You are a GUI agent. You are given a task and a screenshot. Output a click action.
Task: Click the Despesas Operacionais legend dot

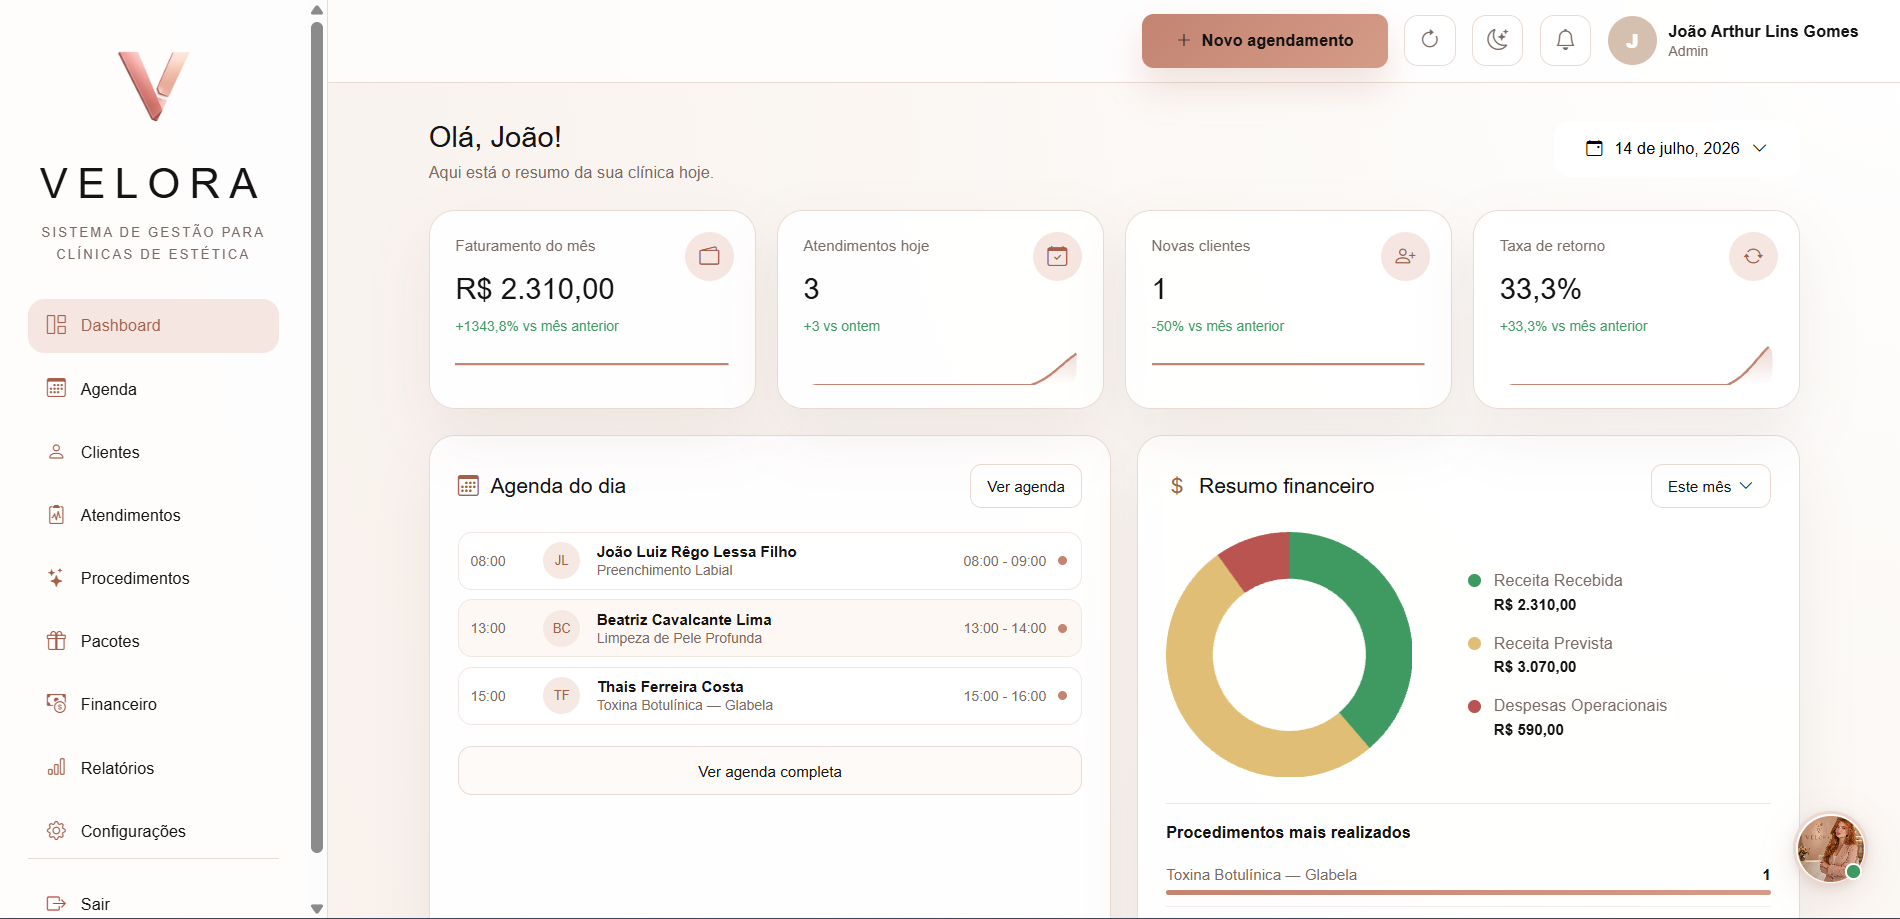(1474, 706)
